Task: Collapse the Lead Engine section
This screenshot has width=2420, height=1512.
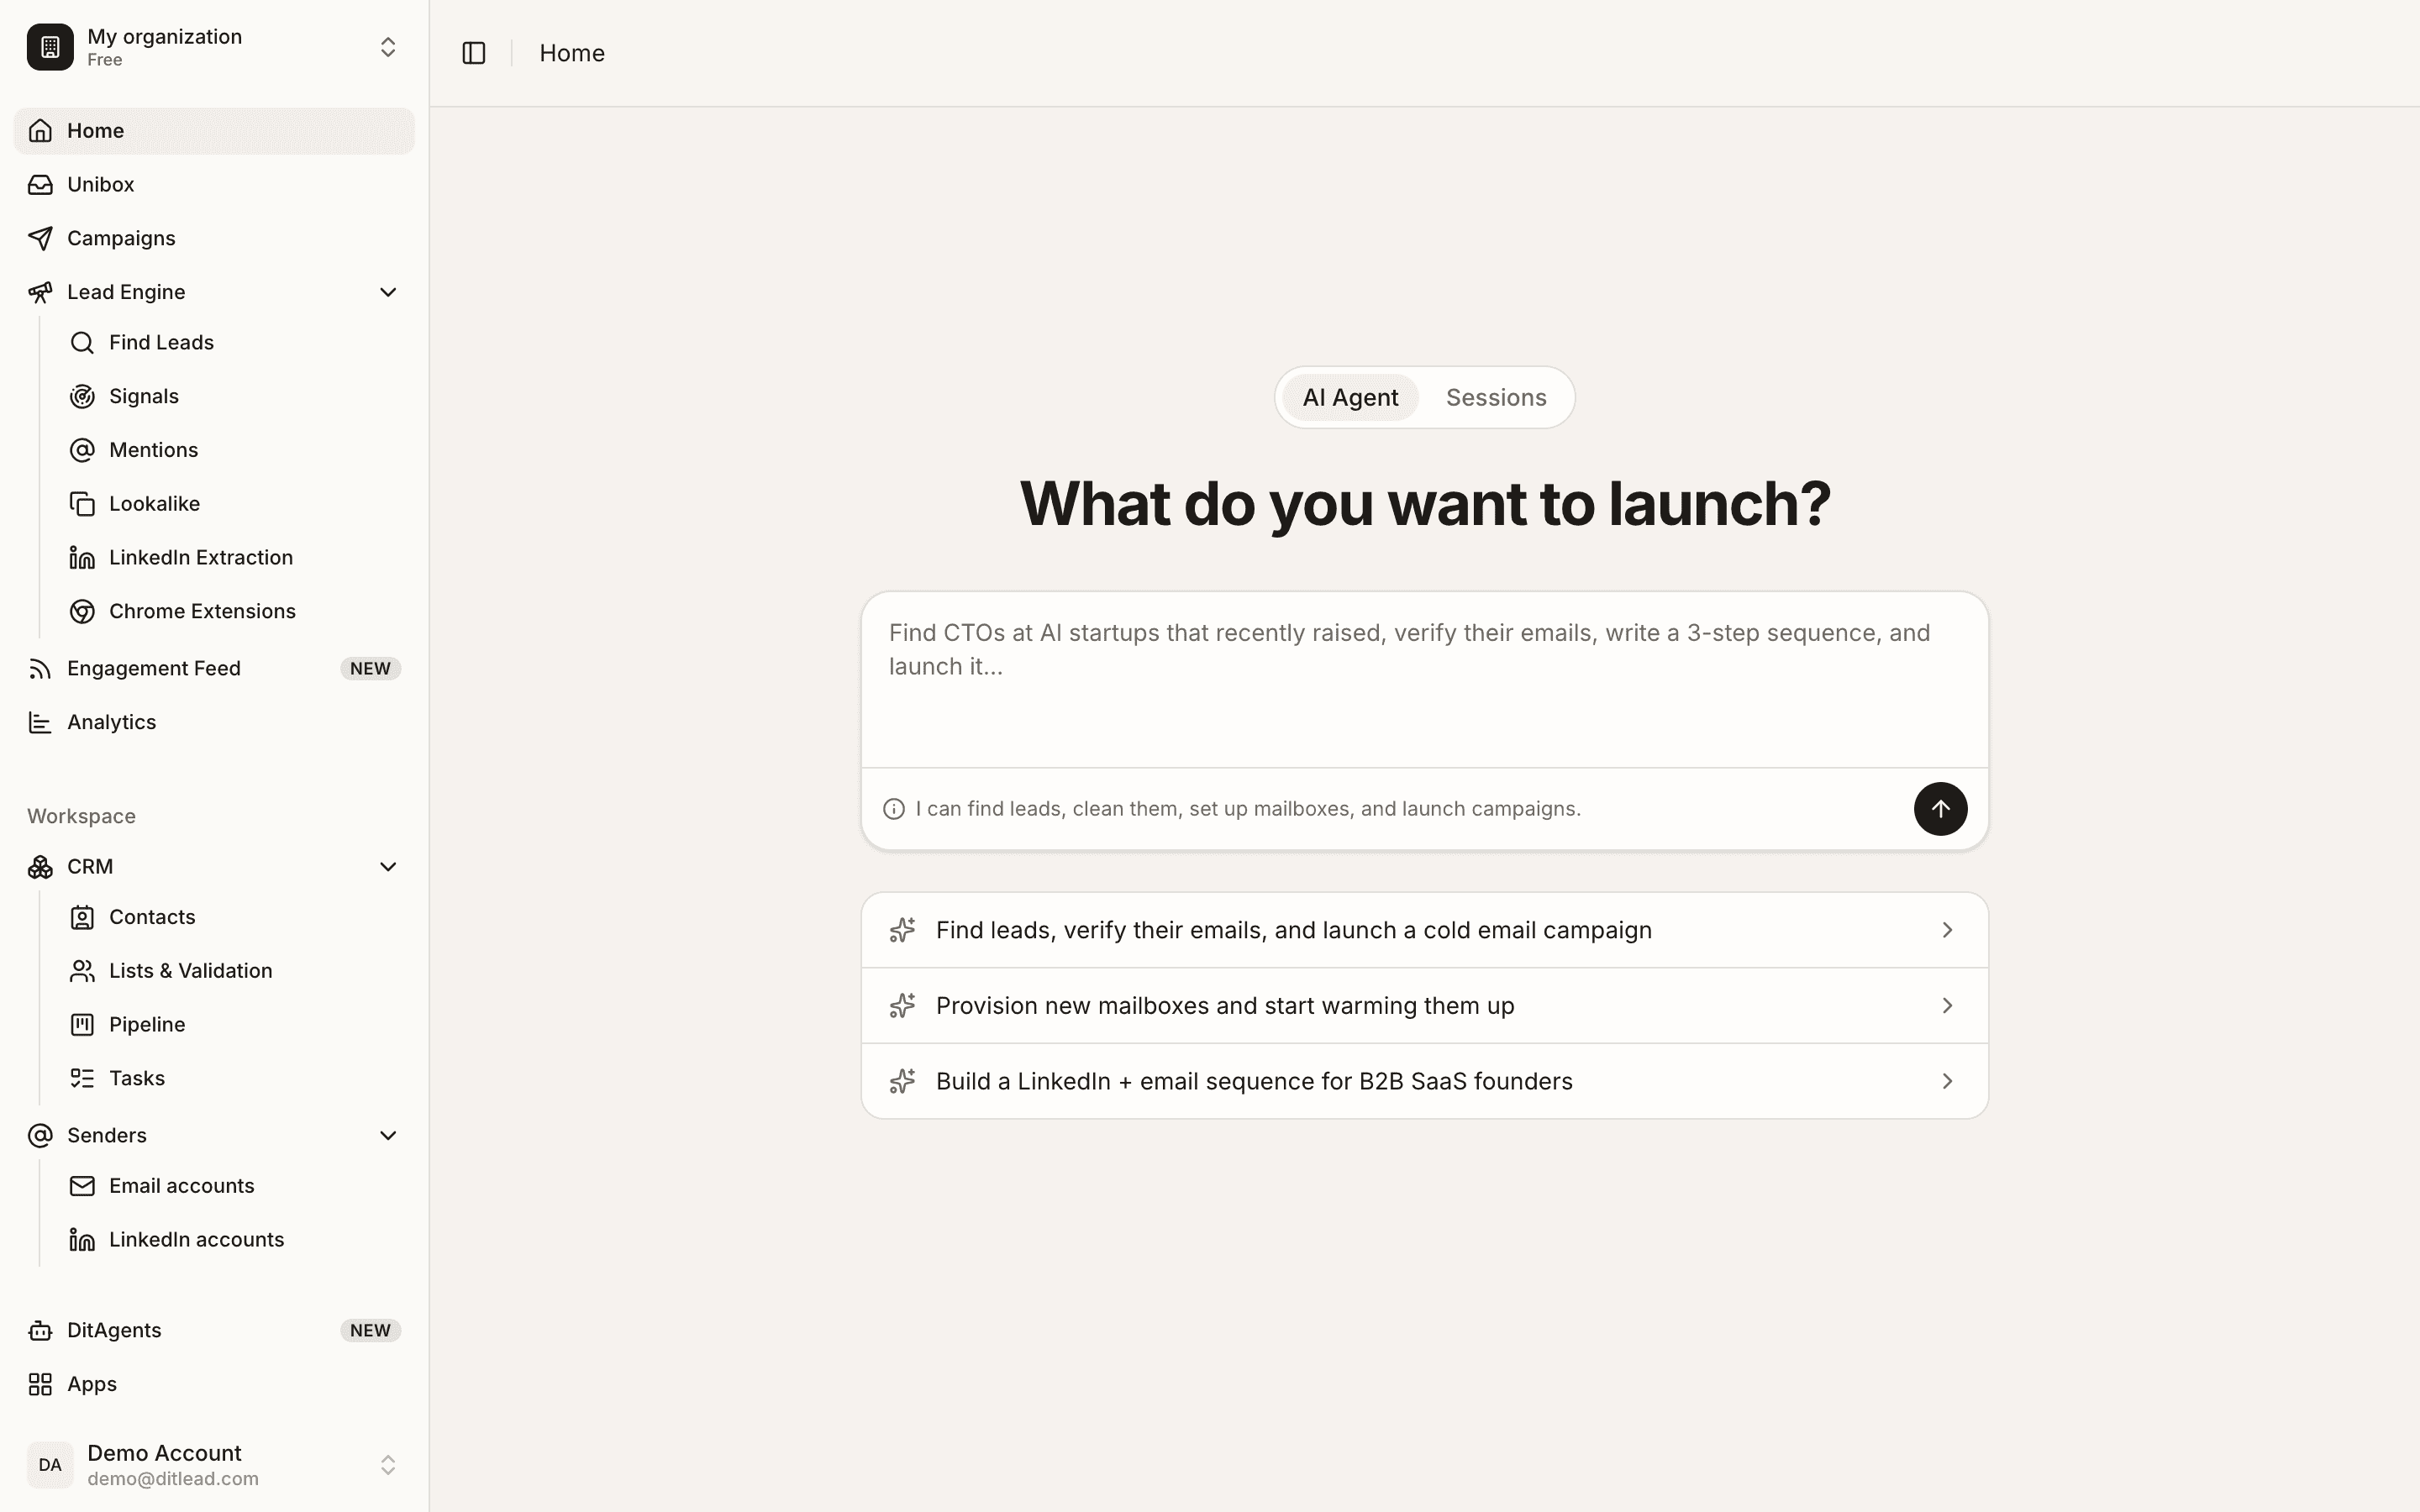Action: coord(388,292)
